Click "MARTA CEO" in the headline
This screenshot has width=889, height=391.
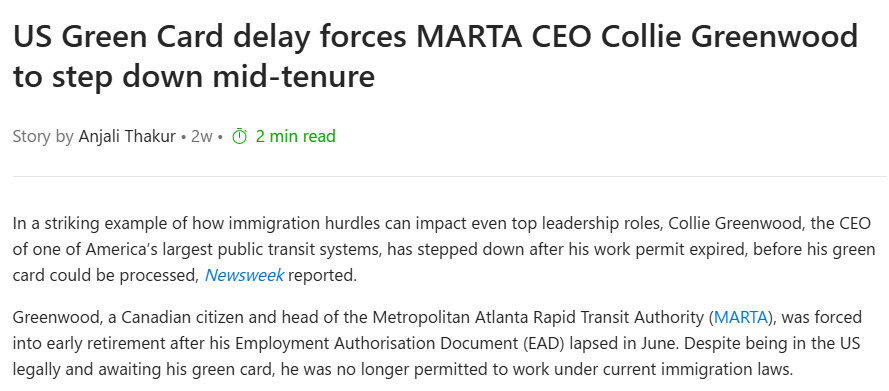(x=503, y=37)
